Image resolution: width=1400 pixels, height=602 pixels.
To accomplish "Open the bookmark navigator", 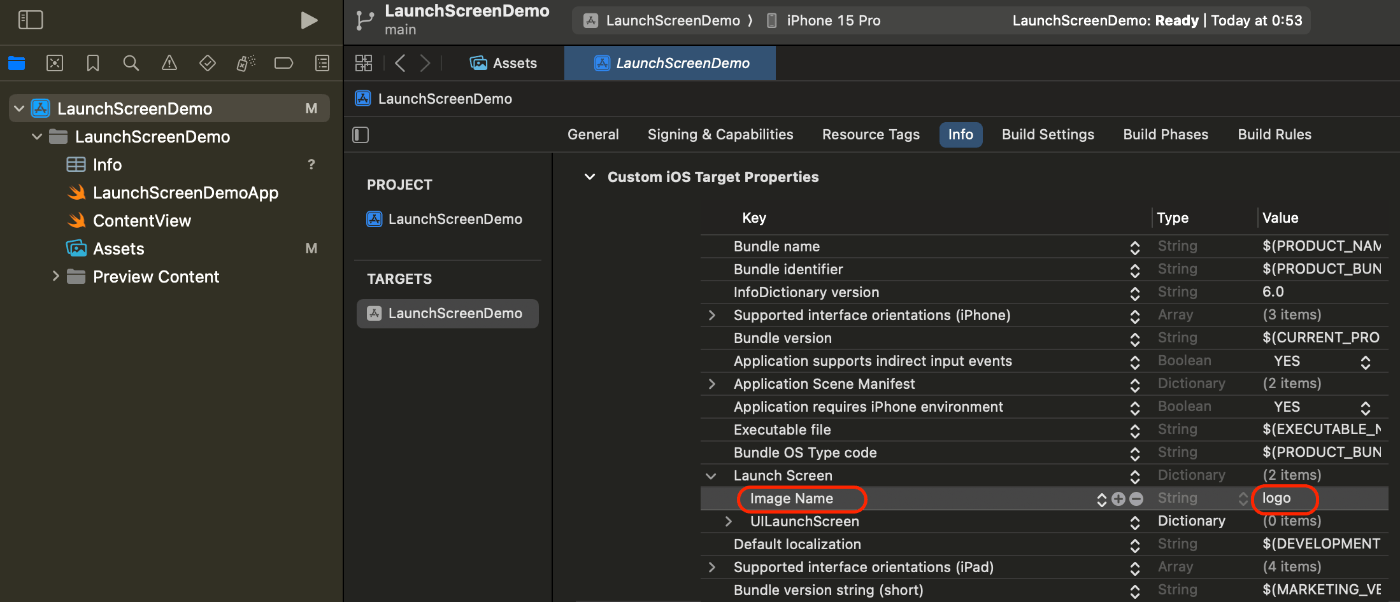I will [93, 63].
